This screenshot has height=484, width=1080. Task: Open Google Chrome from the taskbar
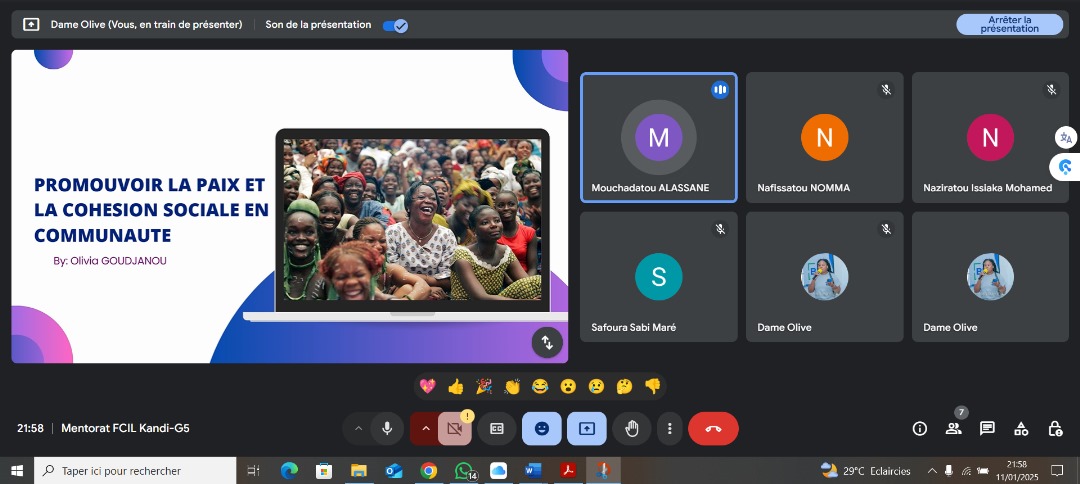click(428, 471)
